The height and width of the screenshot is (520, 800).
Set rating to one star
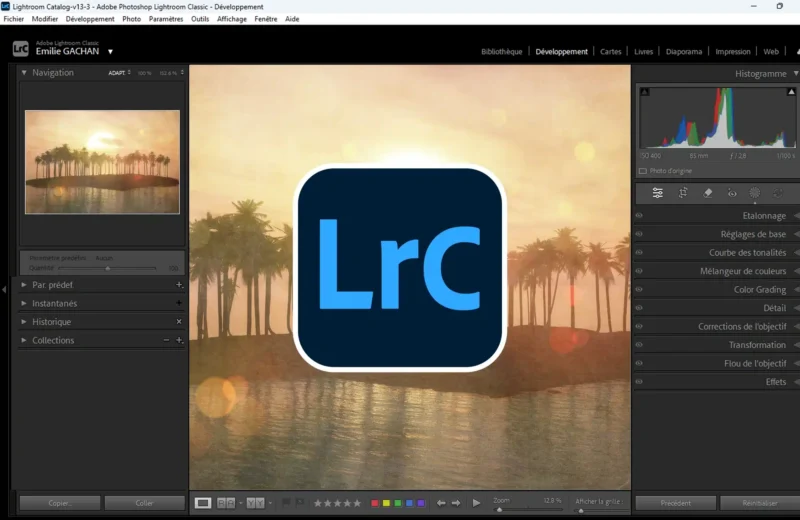pos(318,503)
